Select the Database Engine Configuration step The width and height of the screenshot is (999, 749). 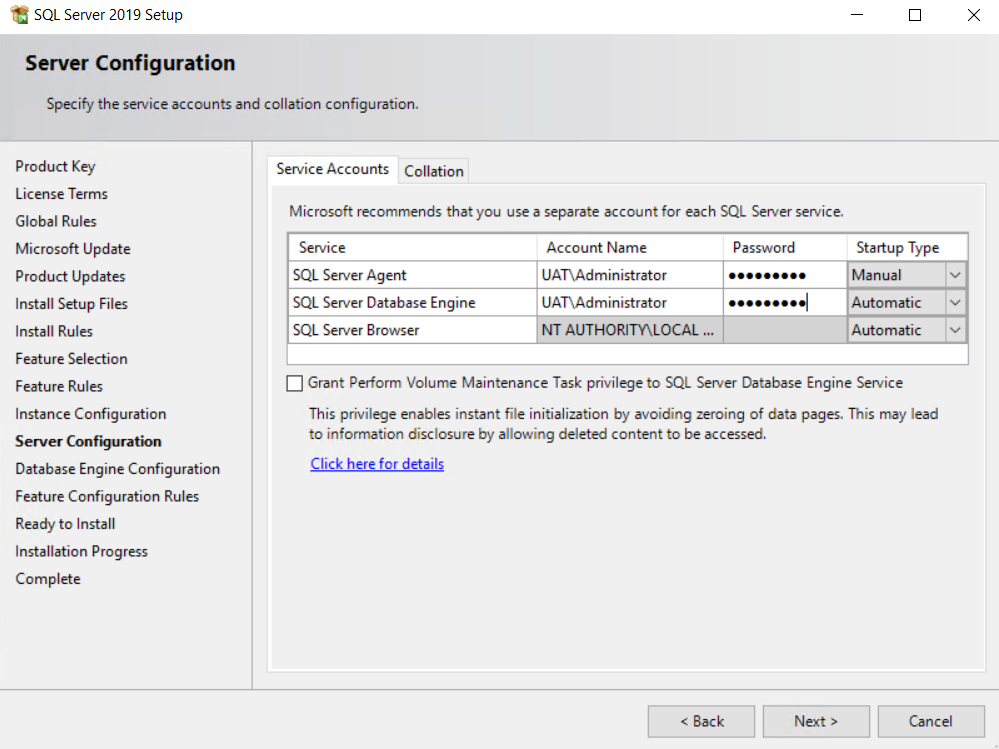118,469
